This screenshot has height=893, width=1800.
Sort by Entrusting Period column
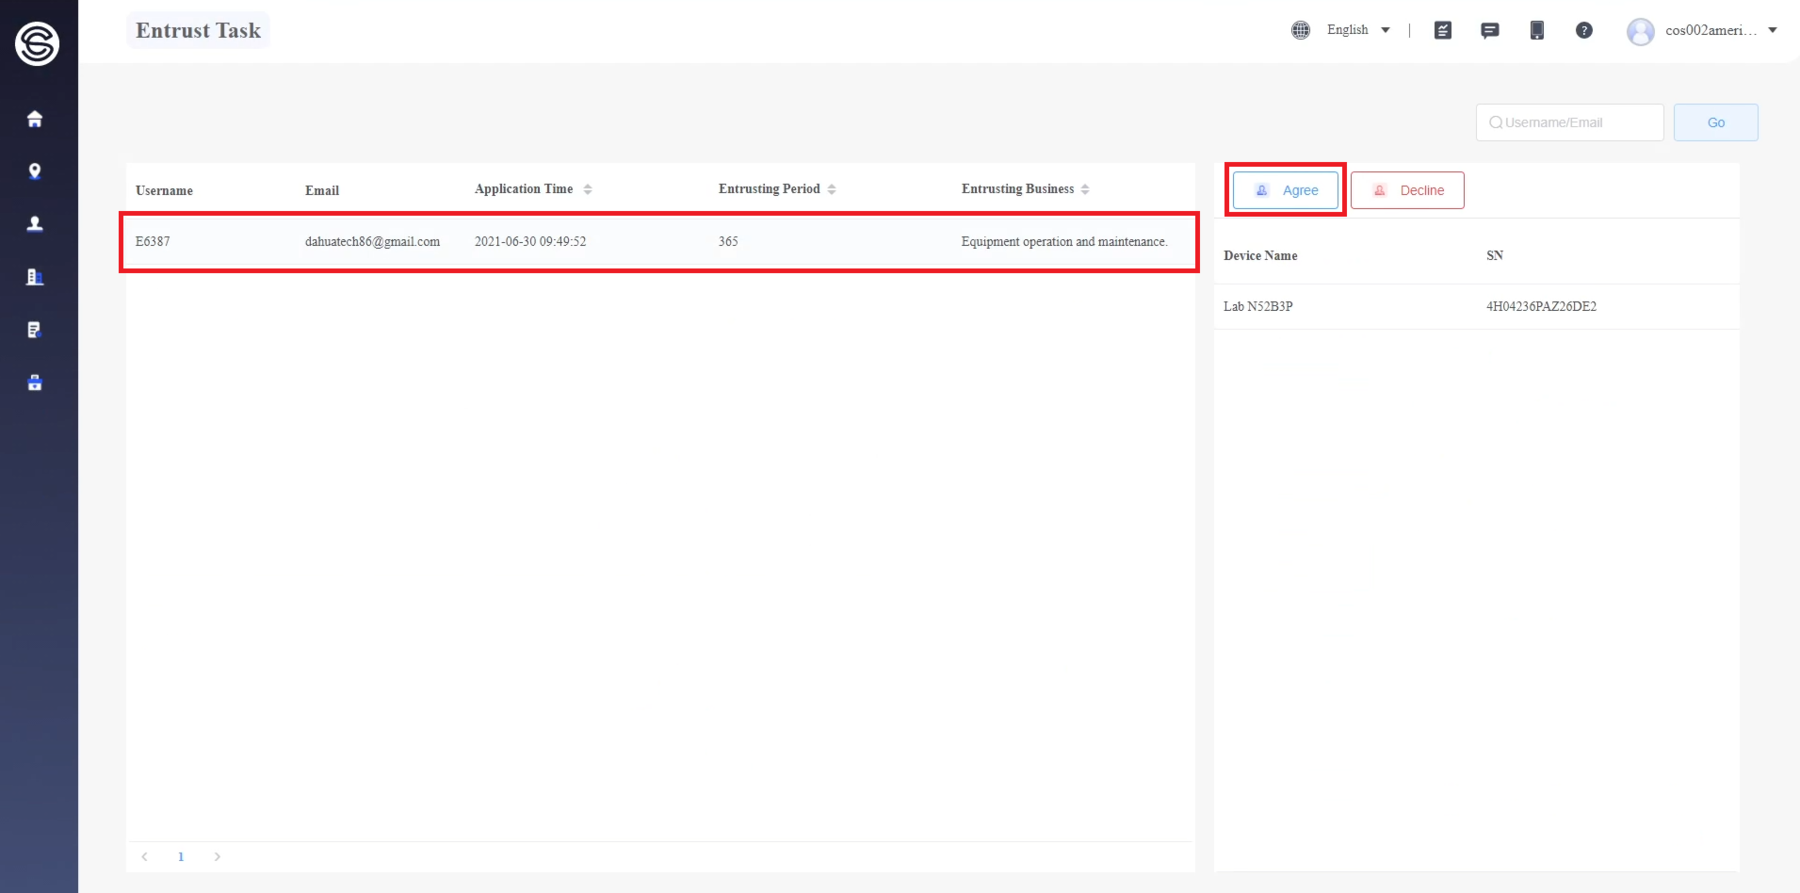(x=831, y=189)
